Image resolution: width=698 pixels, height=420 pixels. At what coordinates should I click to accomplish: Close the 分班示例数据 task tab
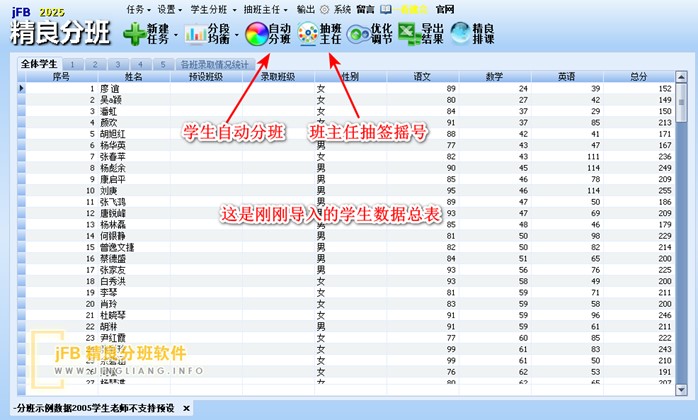[x=184, y=408]
